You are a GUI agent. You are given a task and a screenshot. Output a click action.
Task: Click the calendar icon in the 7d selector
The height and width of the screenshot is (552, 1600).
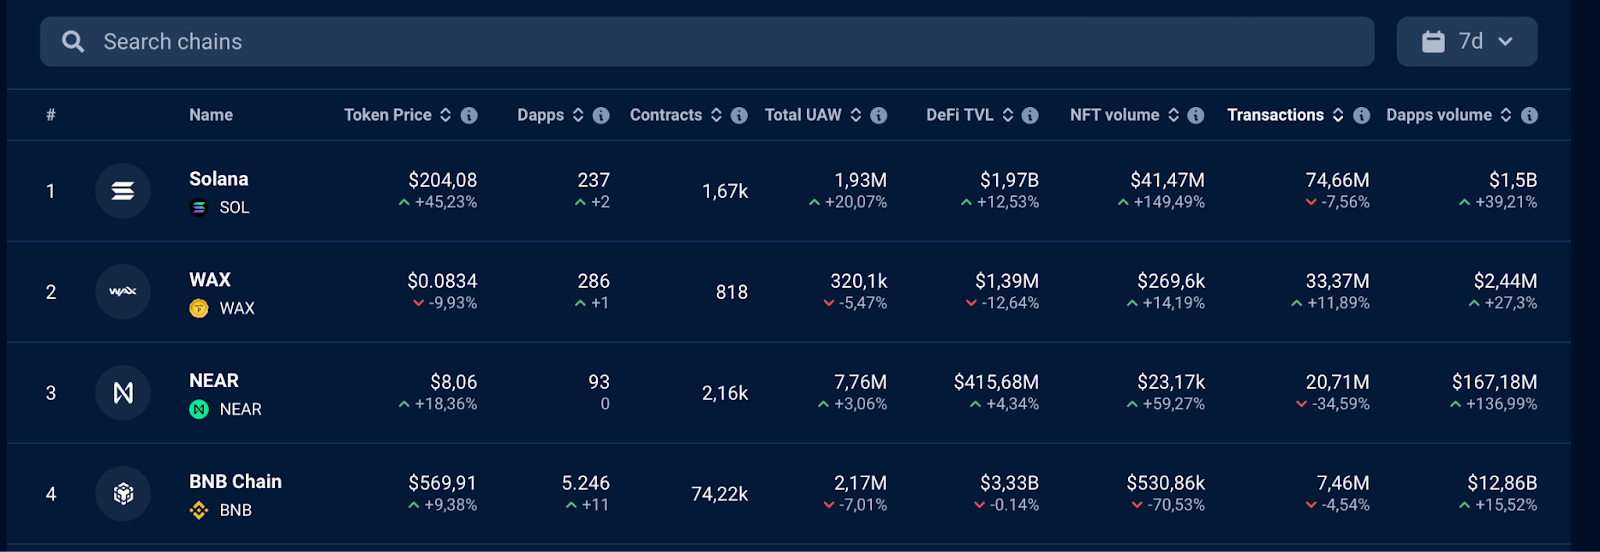coord(1433,41)
